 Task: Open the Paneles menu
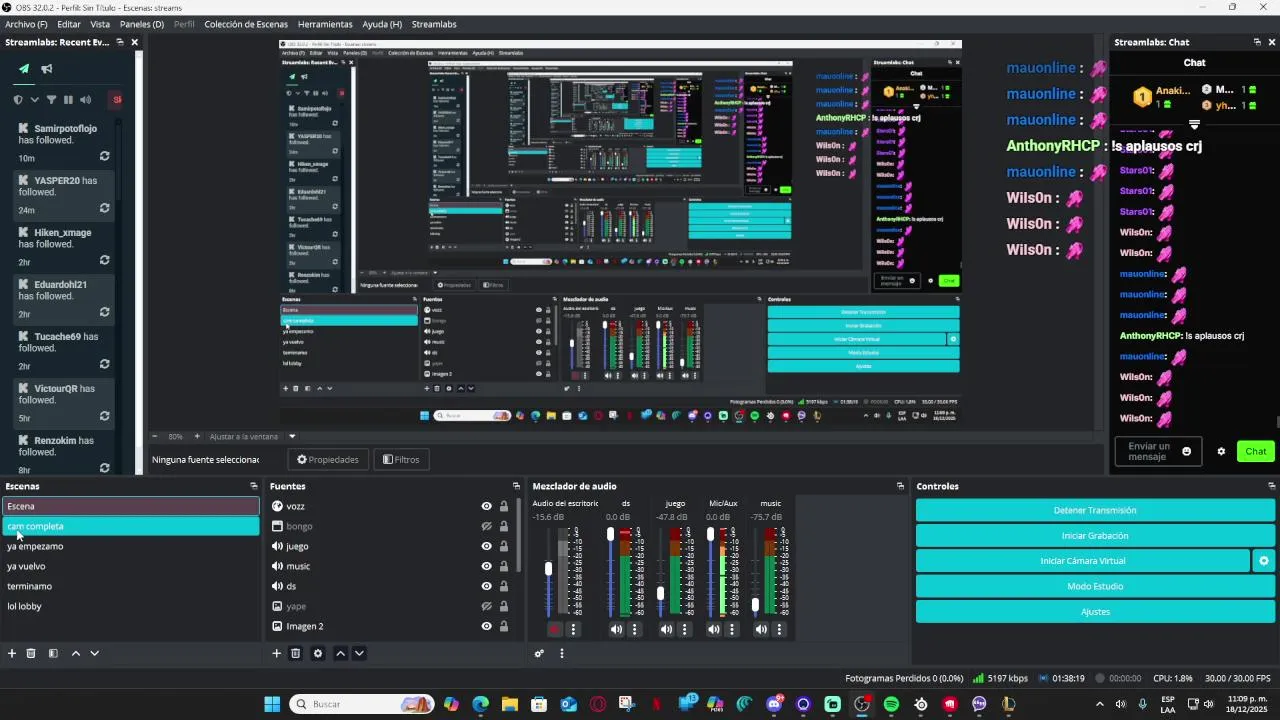pos(142,24)
